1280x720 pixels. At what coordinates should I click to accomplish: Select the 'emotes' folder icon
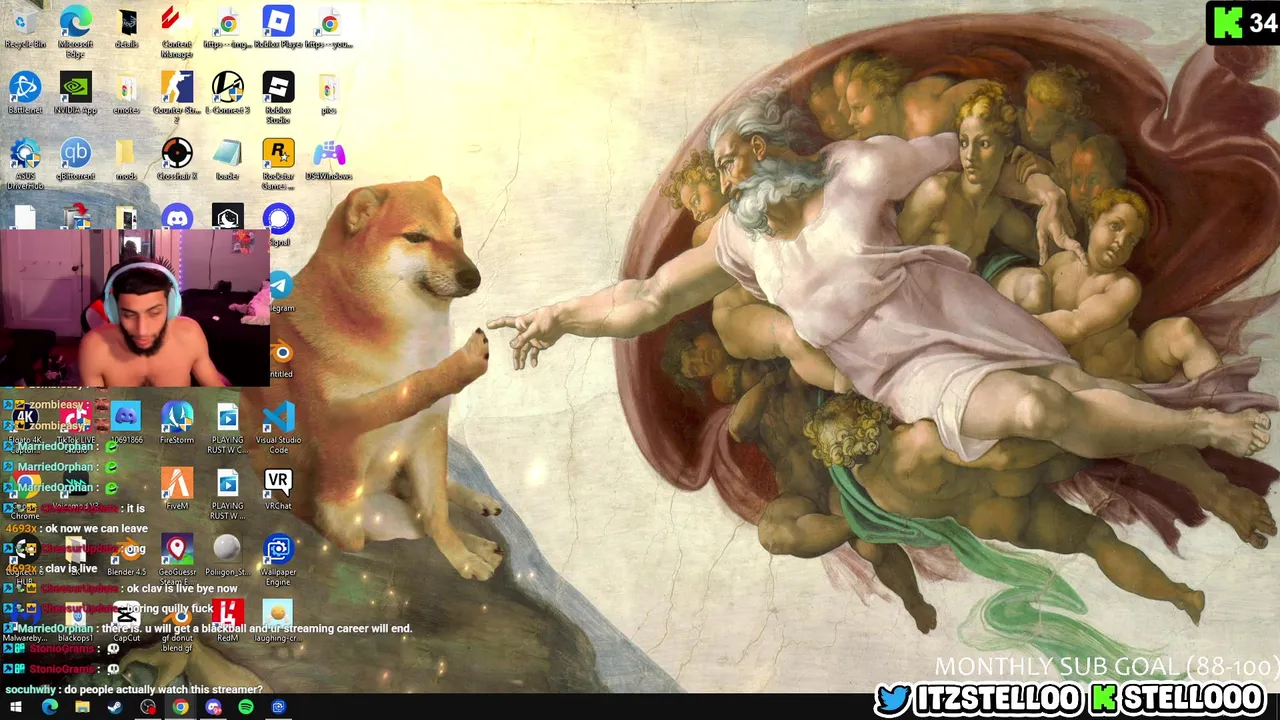tap(127, 94)
